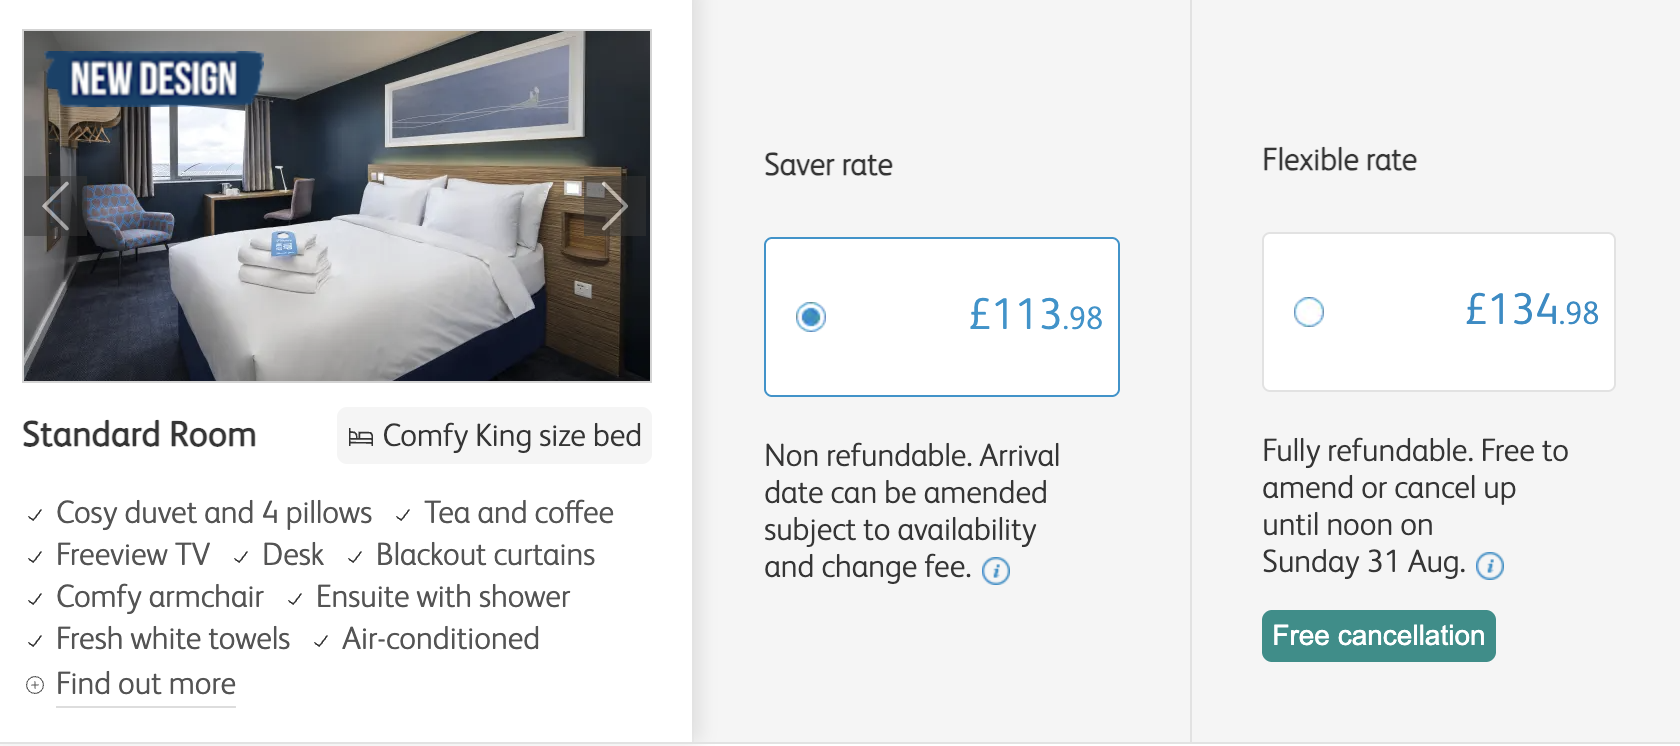
Task: Click the Standard Room heading
Action: [x=139, y=435]
